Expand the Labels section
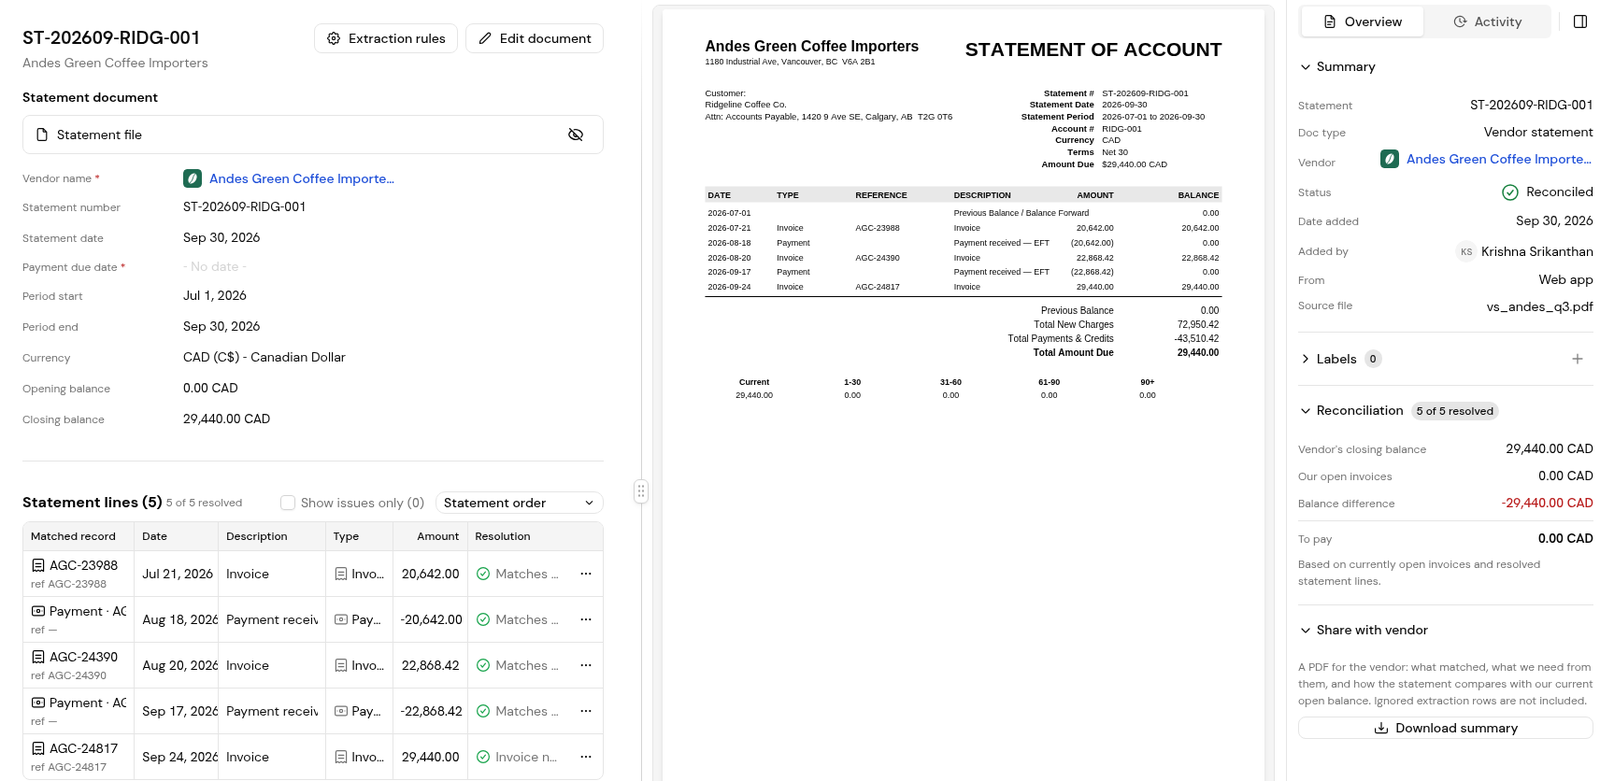Viewport: 1600px width, 781px height. [1305, 359]
